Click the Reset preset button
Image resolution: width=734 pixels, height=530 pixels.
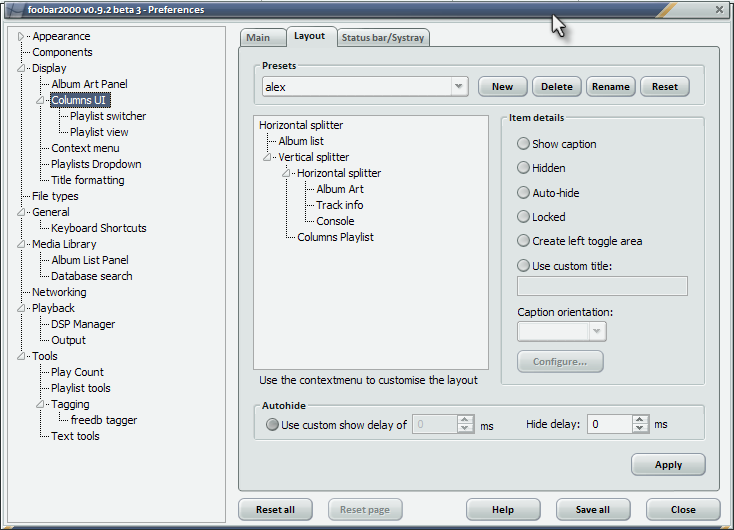click(665, 87)
